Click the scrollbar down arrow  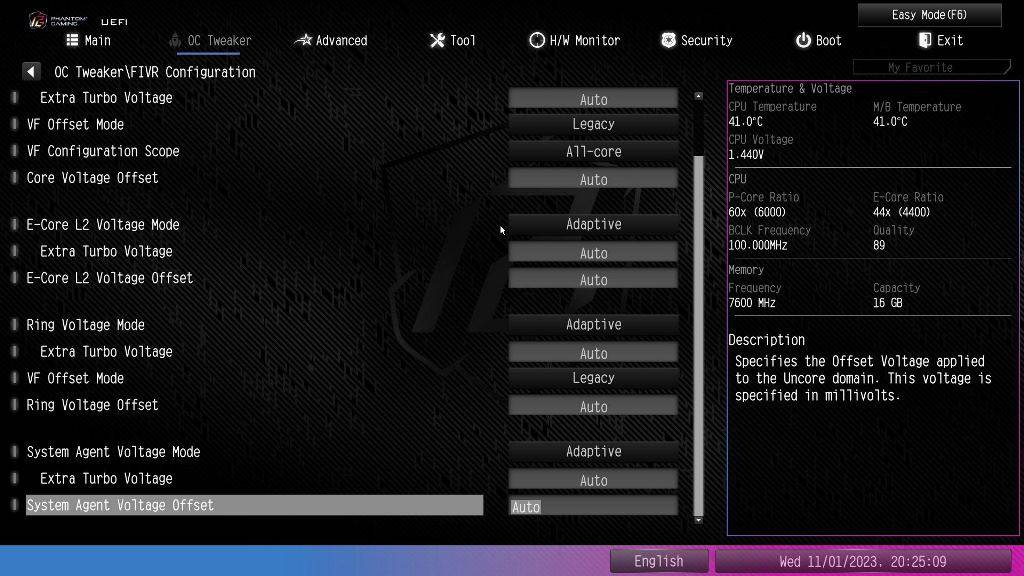pos(698,520)
